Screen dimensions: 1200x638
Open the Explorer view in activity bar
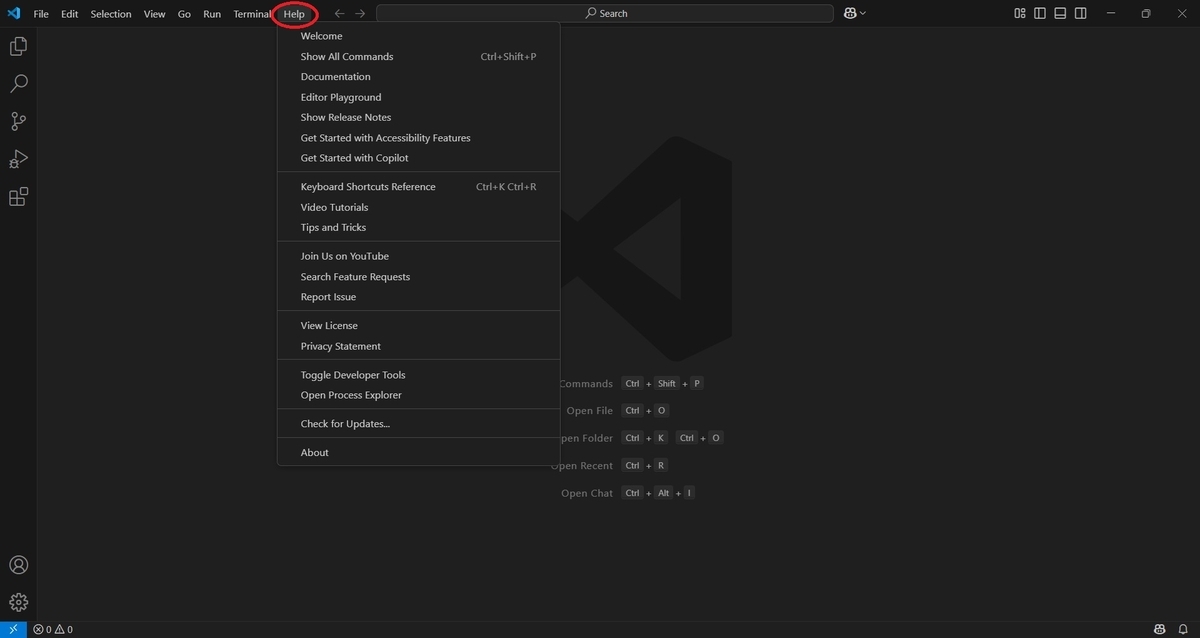[x=18, y=46]
